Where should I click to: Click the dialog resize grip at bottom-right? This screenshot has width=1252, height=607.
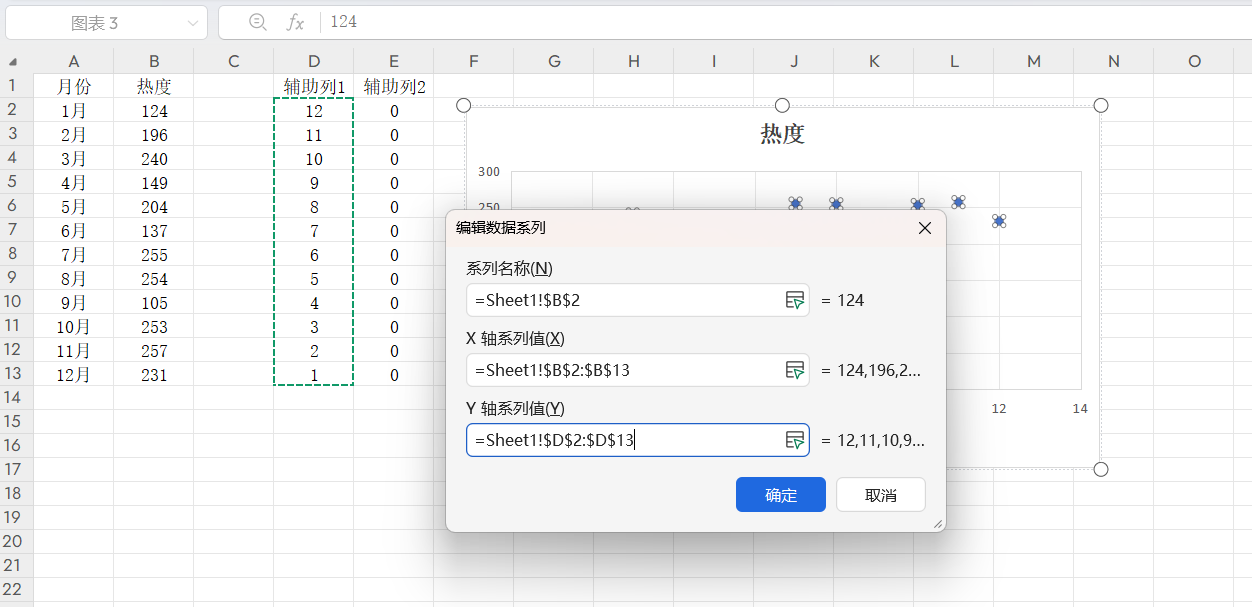point(937,525)
